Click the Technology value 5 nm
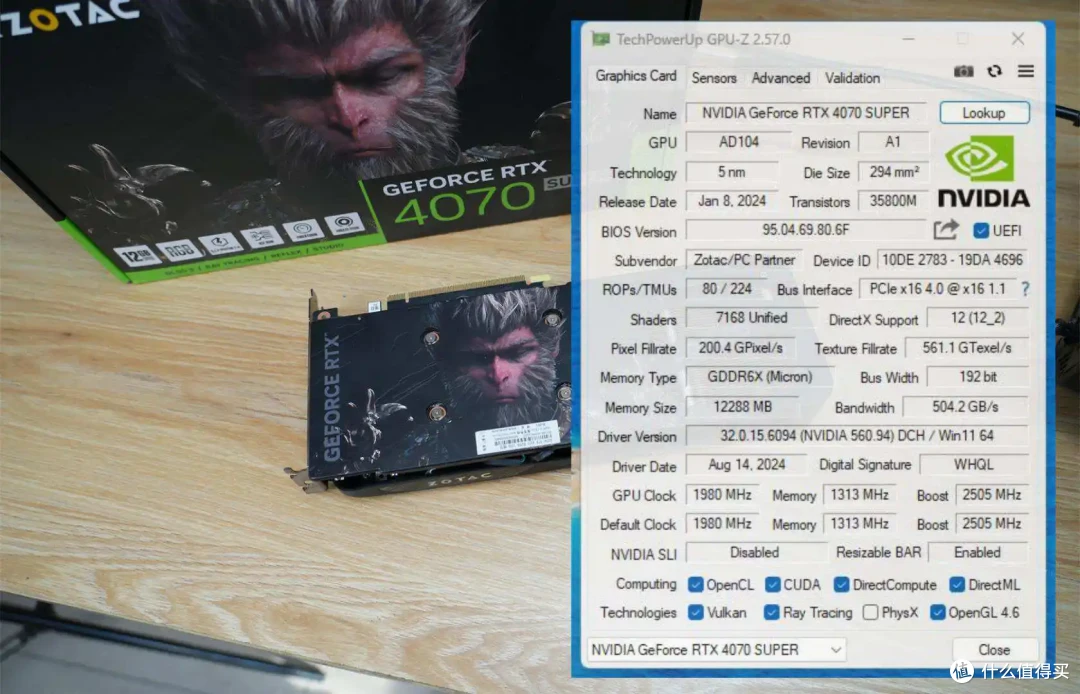Viewport: 1080px width, 694px height. (731, 172)
